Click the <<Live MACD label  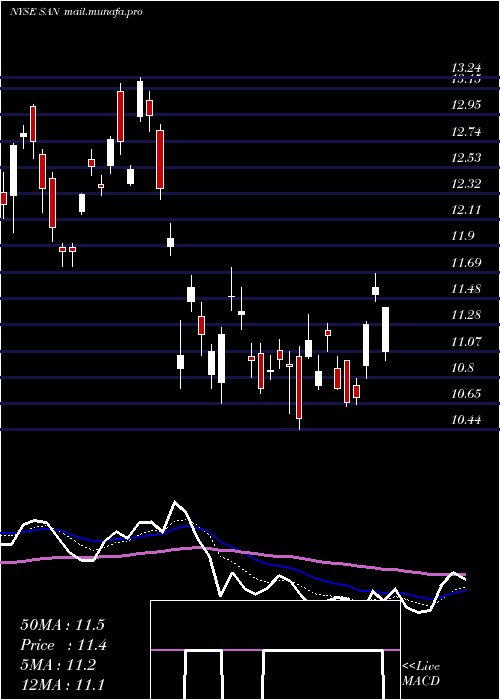(421, 674)
